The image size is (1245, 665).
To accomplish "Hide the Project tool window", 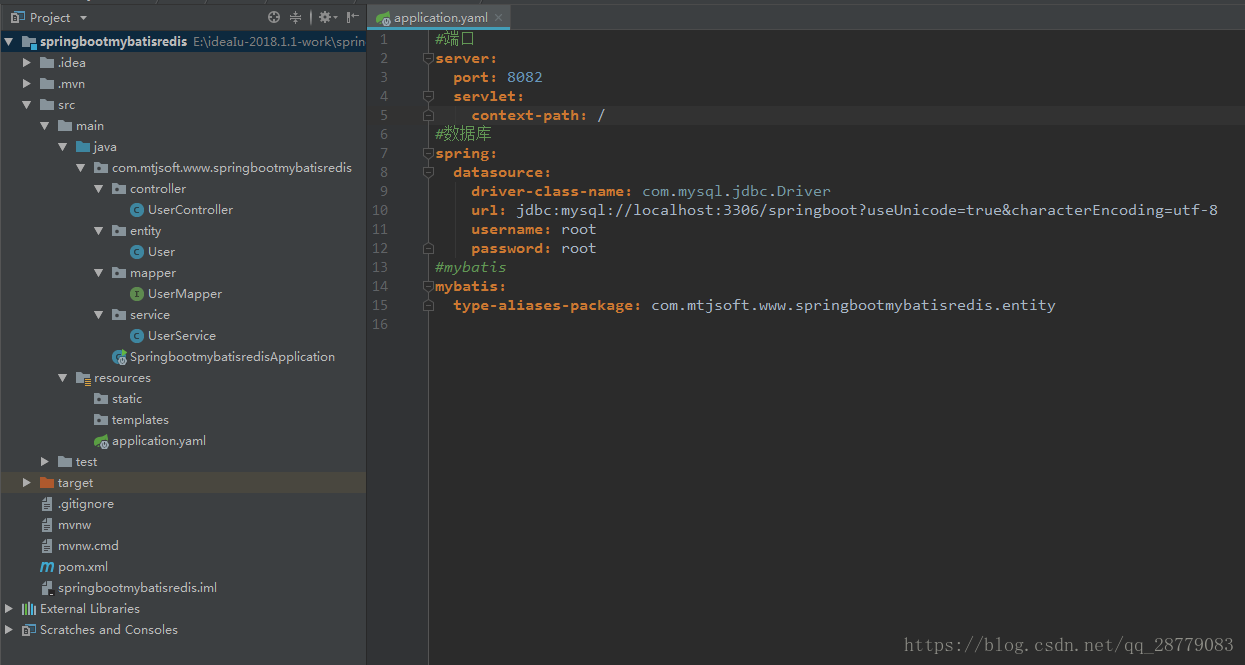I will pyautogui.click(x=353, y=17).
